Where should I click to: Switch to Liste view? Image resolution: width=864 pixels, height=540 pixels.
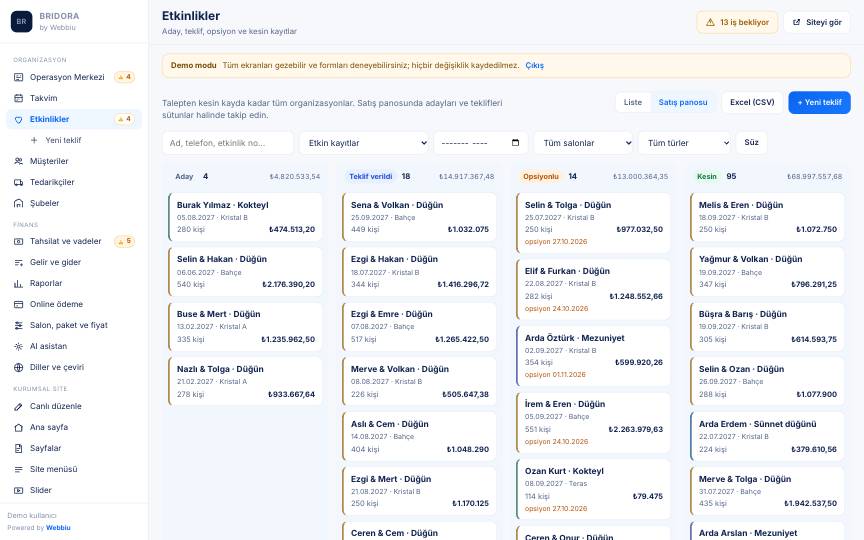tap(633, 102)
